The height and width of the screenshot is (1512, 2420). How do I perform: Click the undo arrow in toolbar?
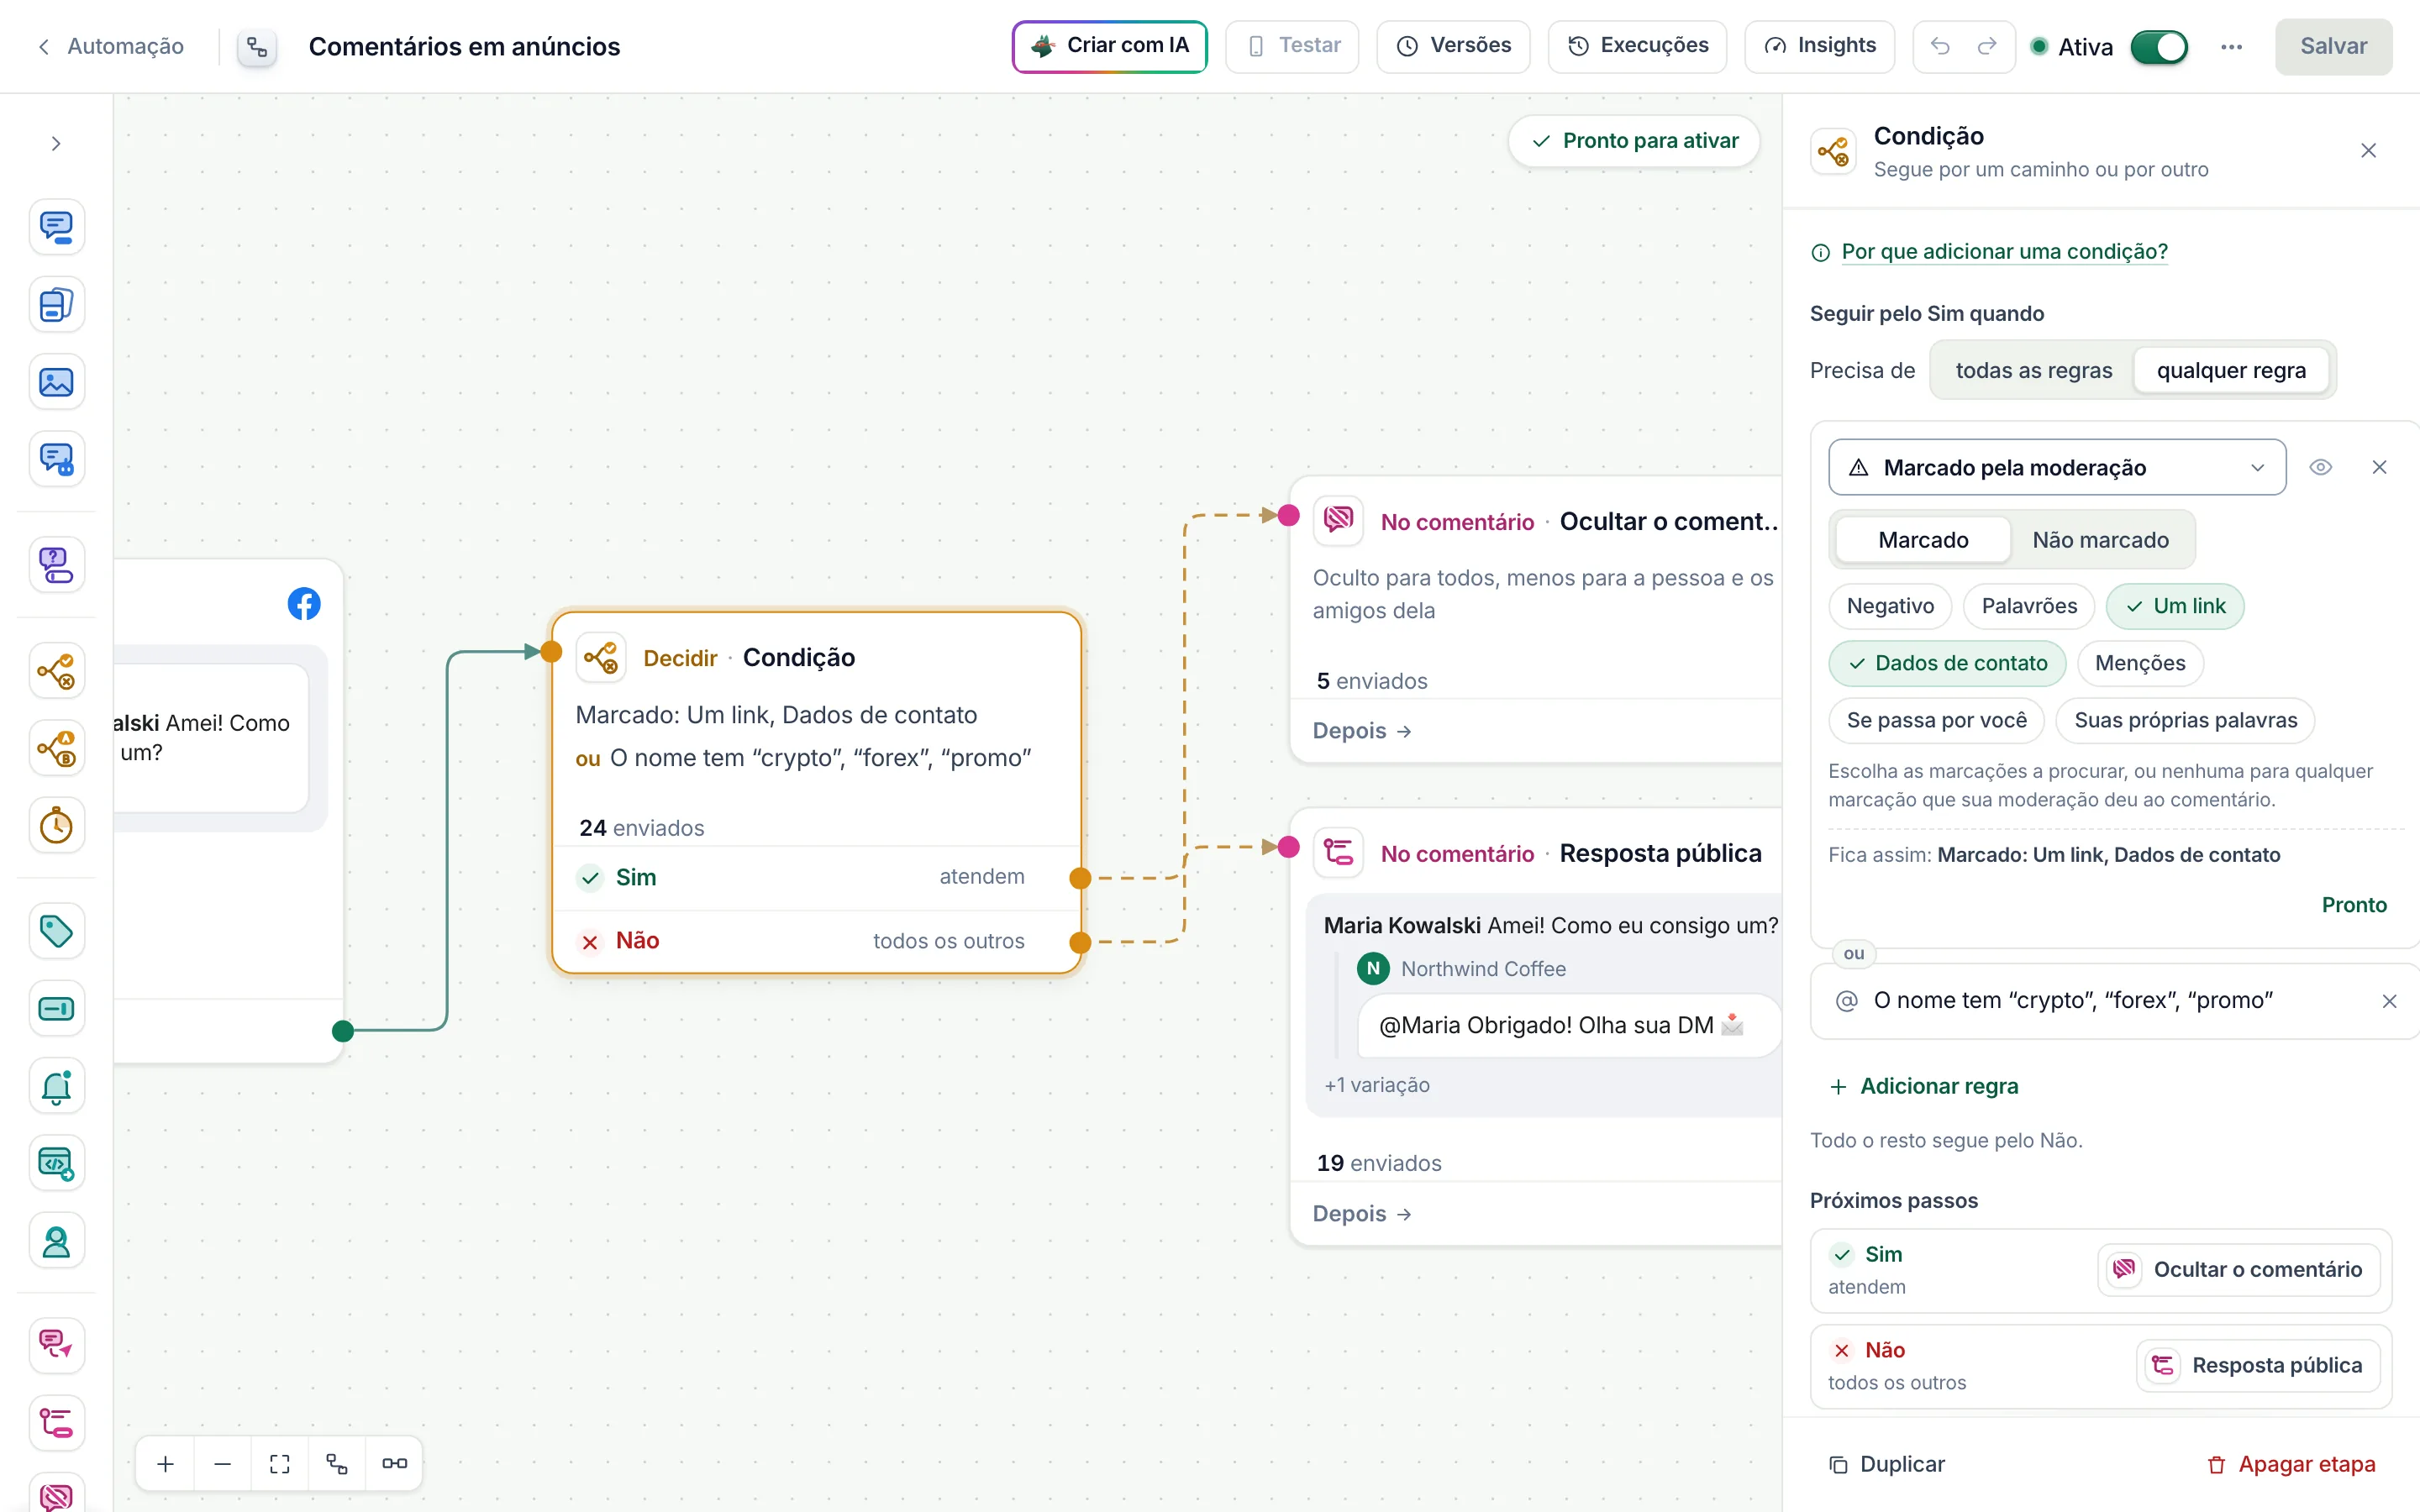pyautogui.click(x=1940, y=46)
